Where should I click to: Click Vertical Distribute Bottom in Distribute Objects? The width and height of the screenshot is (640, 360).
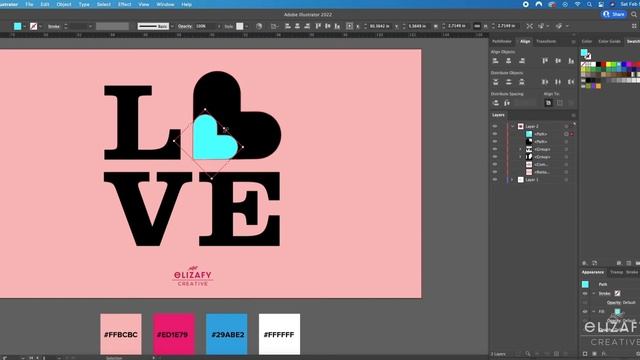[x=522, y=82]
